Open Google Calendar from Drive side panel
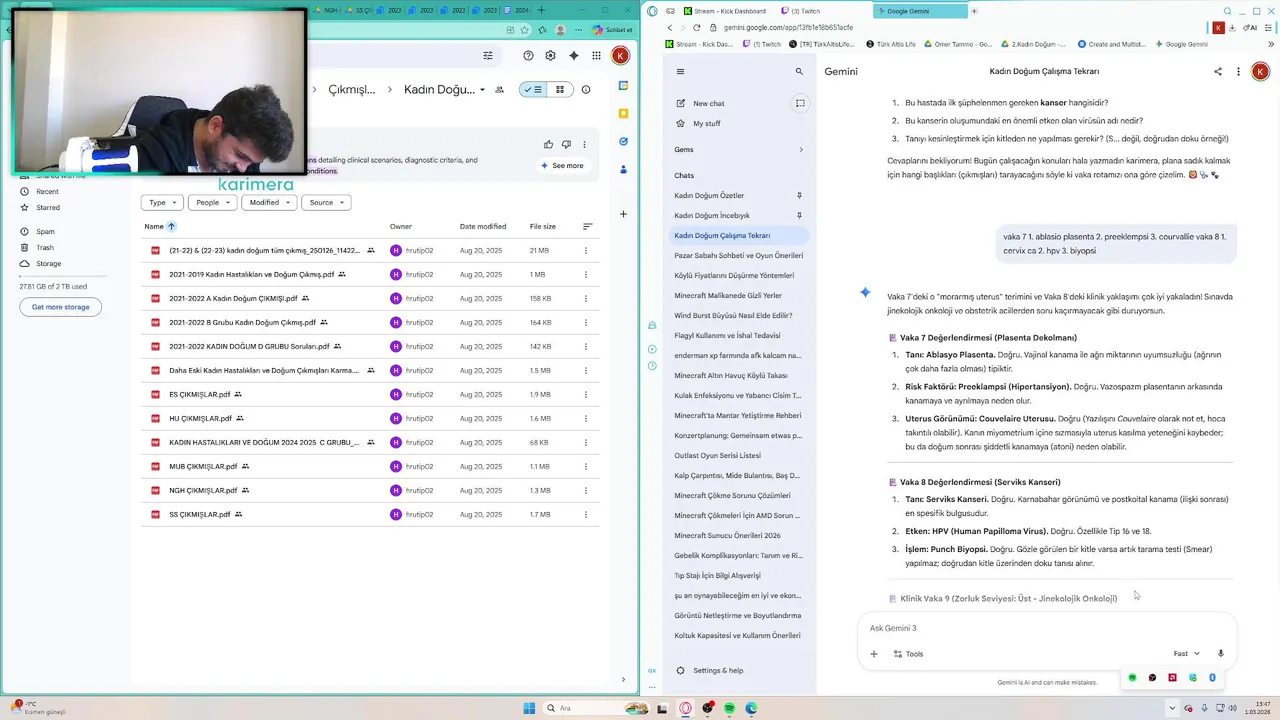Image resolution: width=1280 pixels, height=720 pixels. [x=623, y=86]
